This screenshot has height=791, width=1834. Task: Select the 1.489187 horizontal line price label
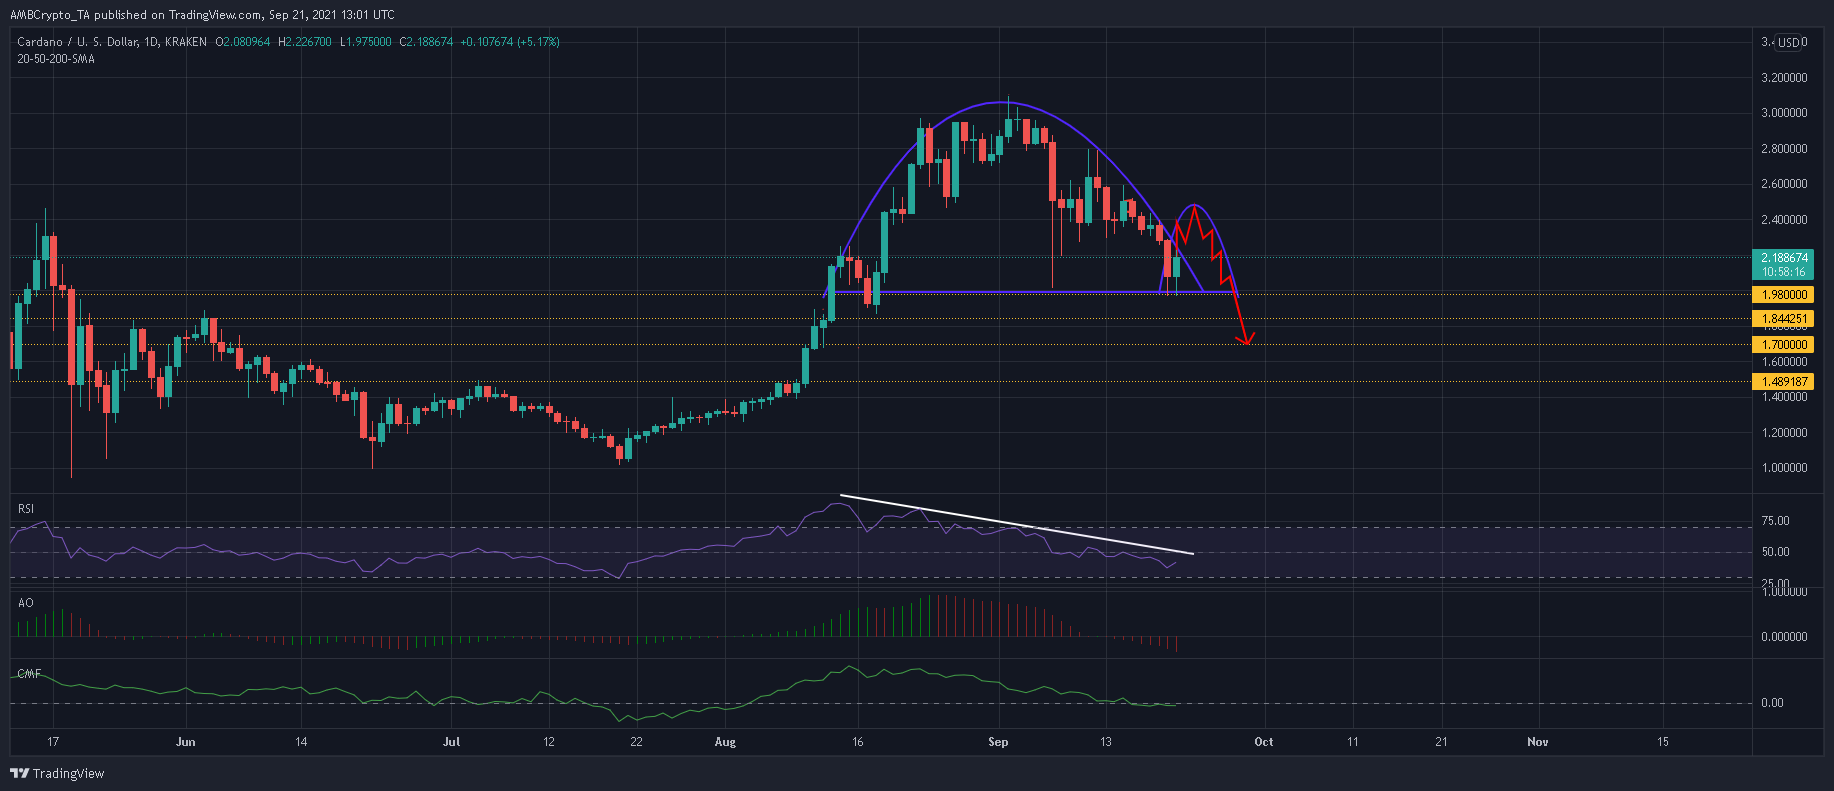[1785, 382]
